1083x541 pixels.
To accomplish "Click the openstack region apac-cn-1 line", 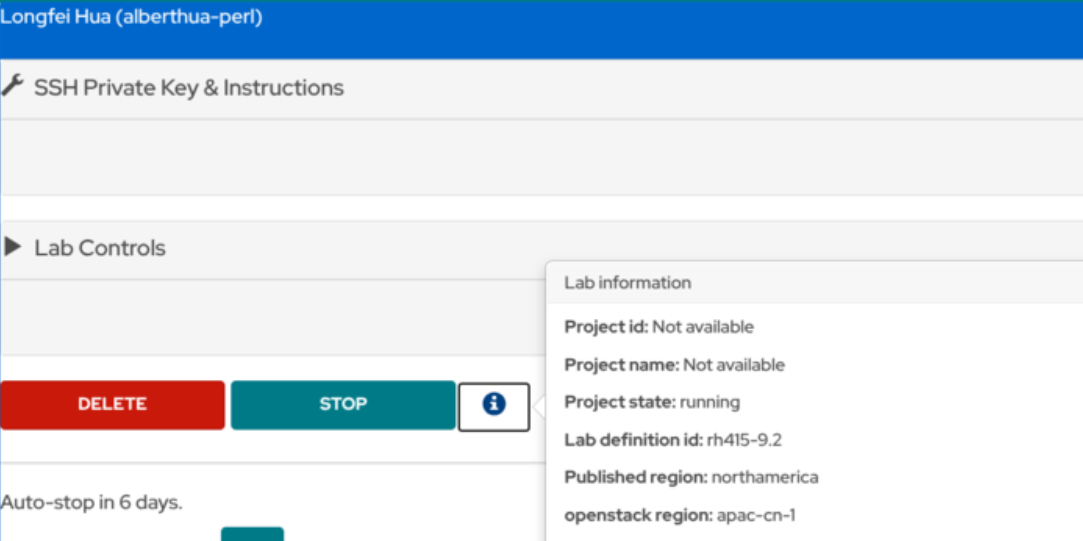I will [680, 515].
